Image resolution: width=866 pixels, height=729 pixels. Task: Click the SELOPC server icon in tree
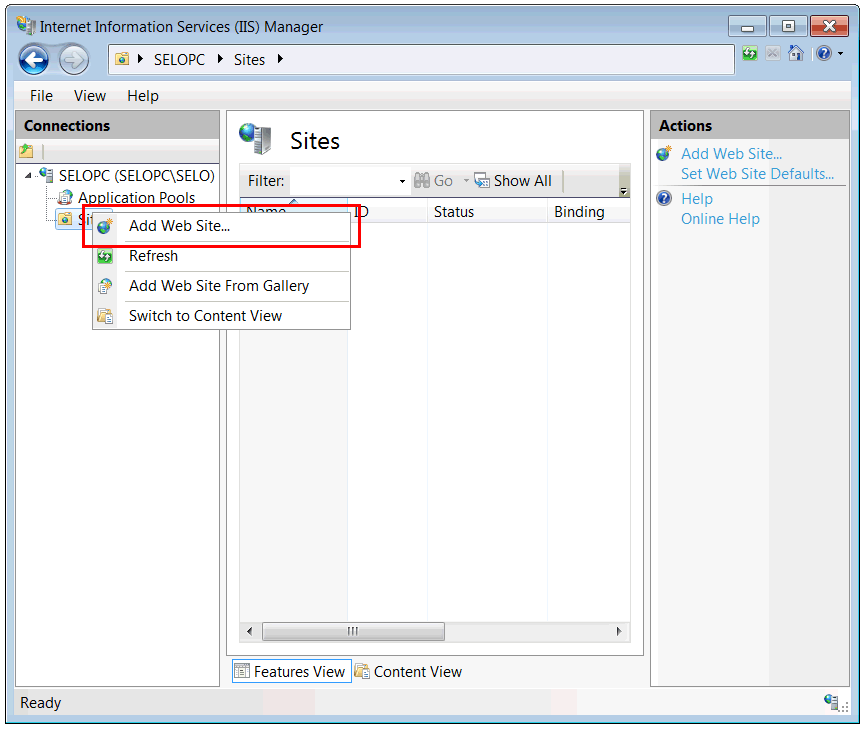tap(46, 175)
